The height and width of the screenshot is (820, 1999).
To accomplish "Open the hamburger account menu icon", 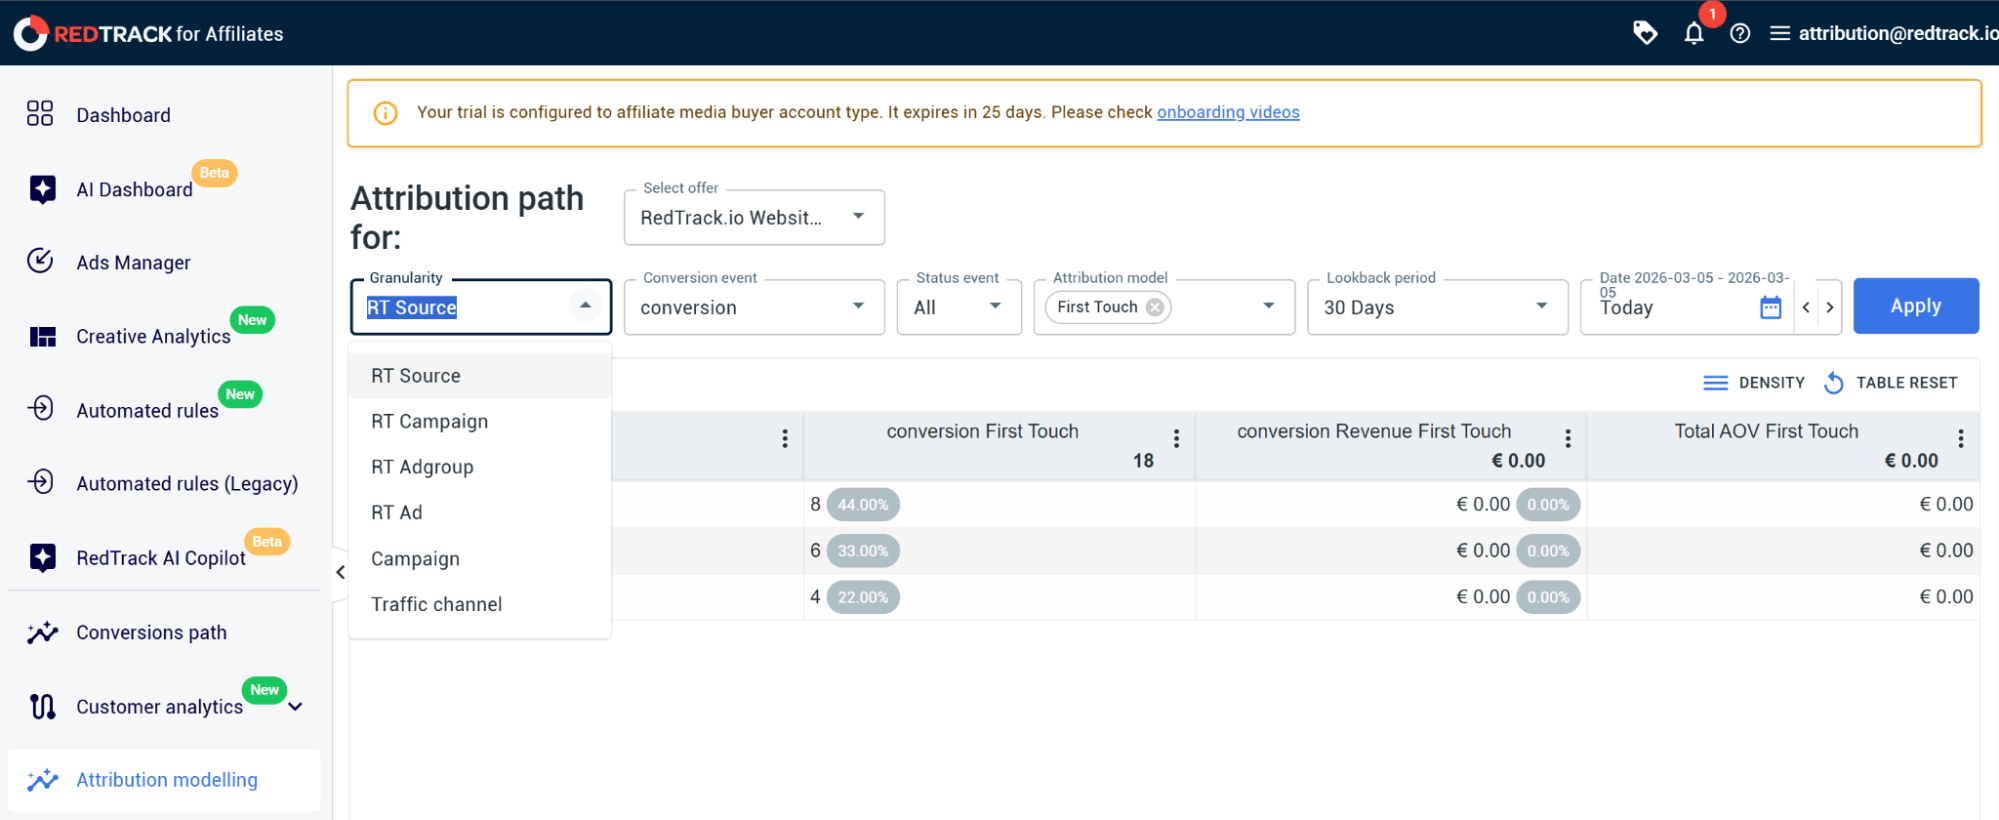I will click(1780, 34).
